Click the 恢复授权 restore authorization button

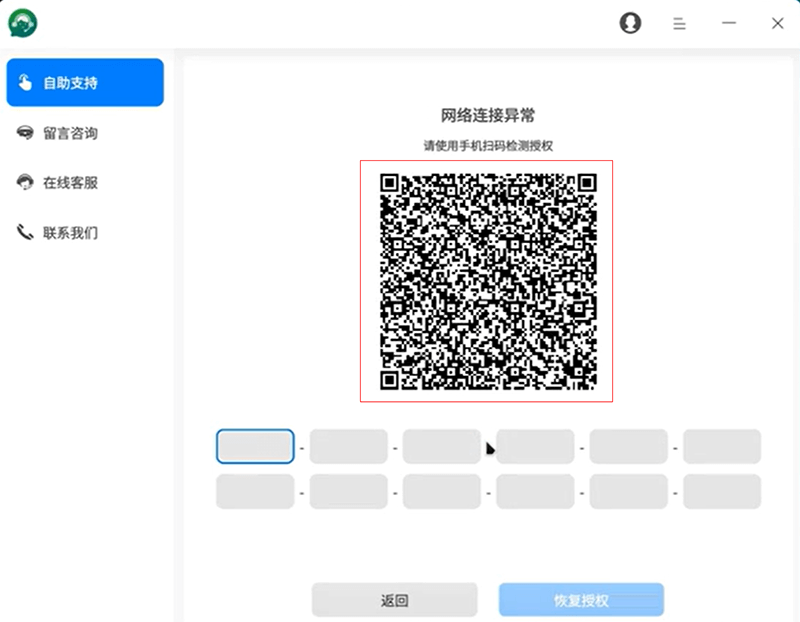[x=581, y=600]
